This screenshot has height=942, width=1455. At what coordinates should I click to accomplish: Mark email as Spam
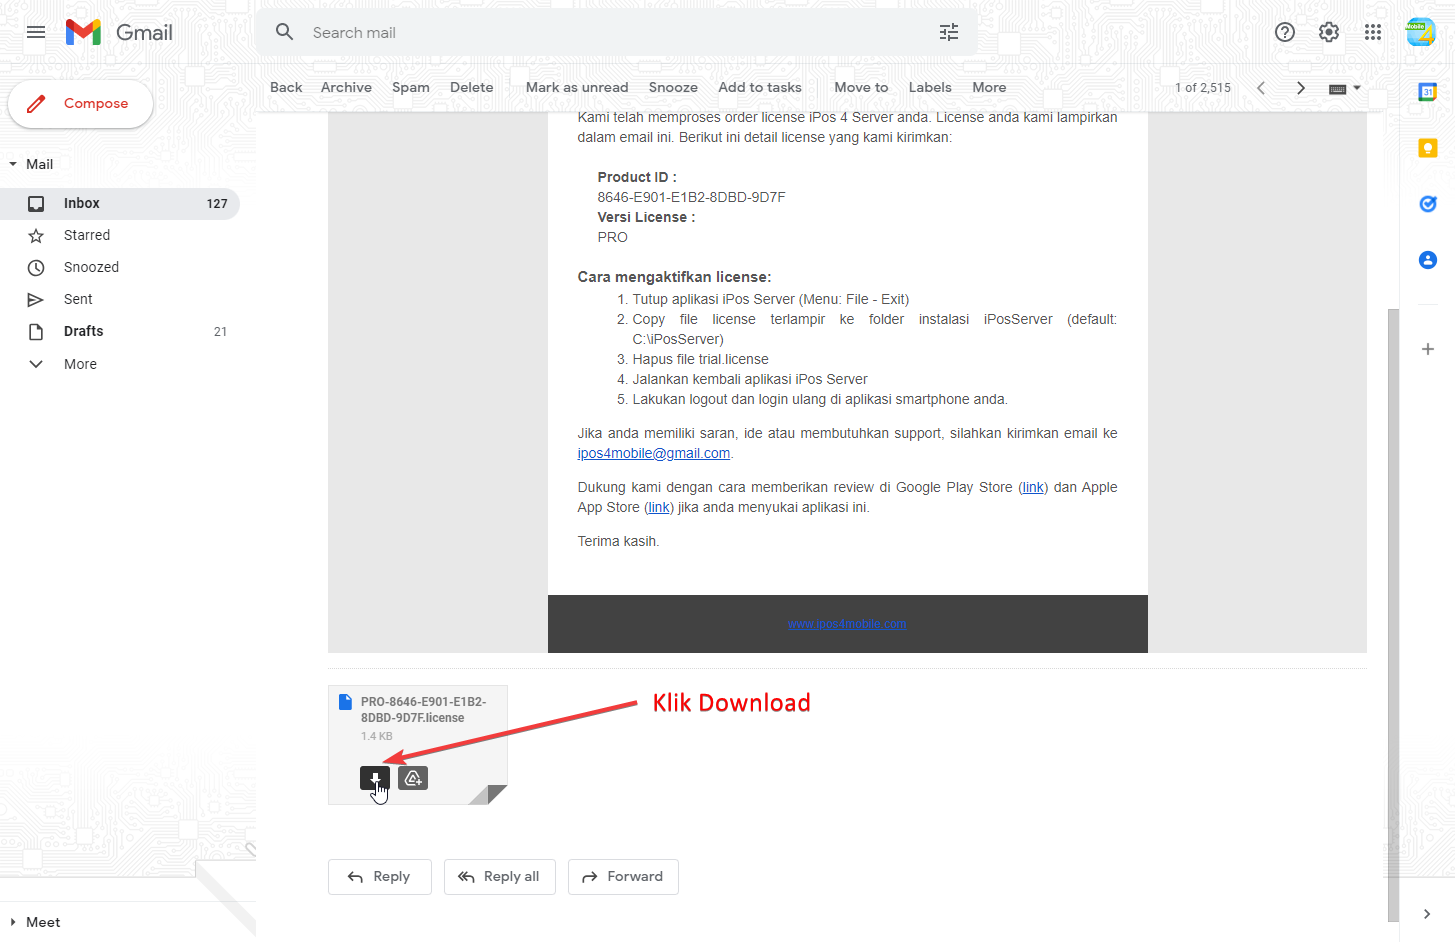[411, 88]
